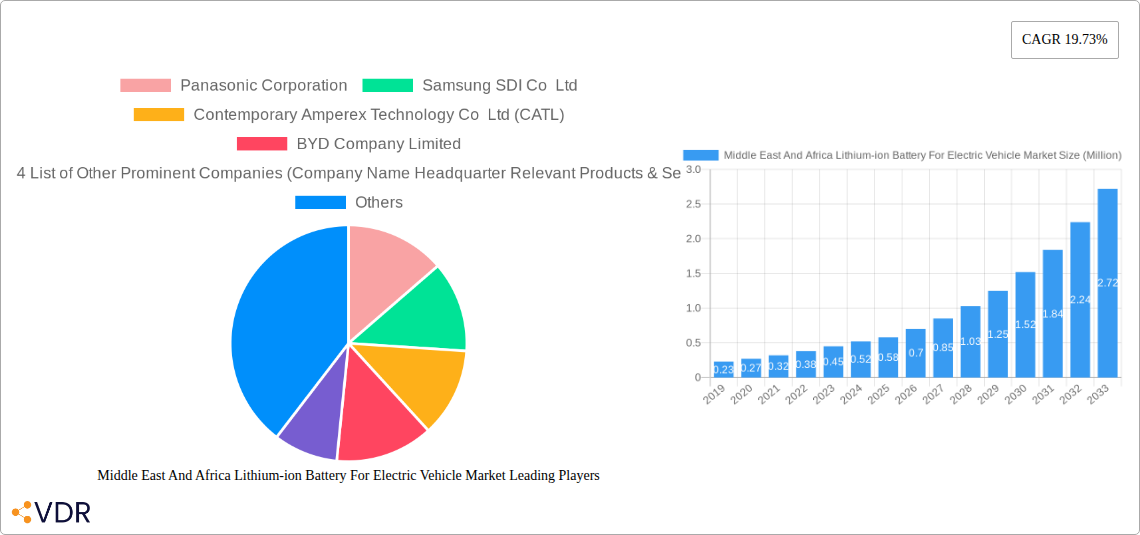Click the 2033 bar showing 2.72

1107,283
